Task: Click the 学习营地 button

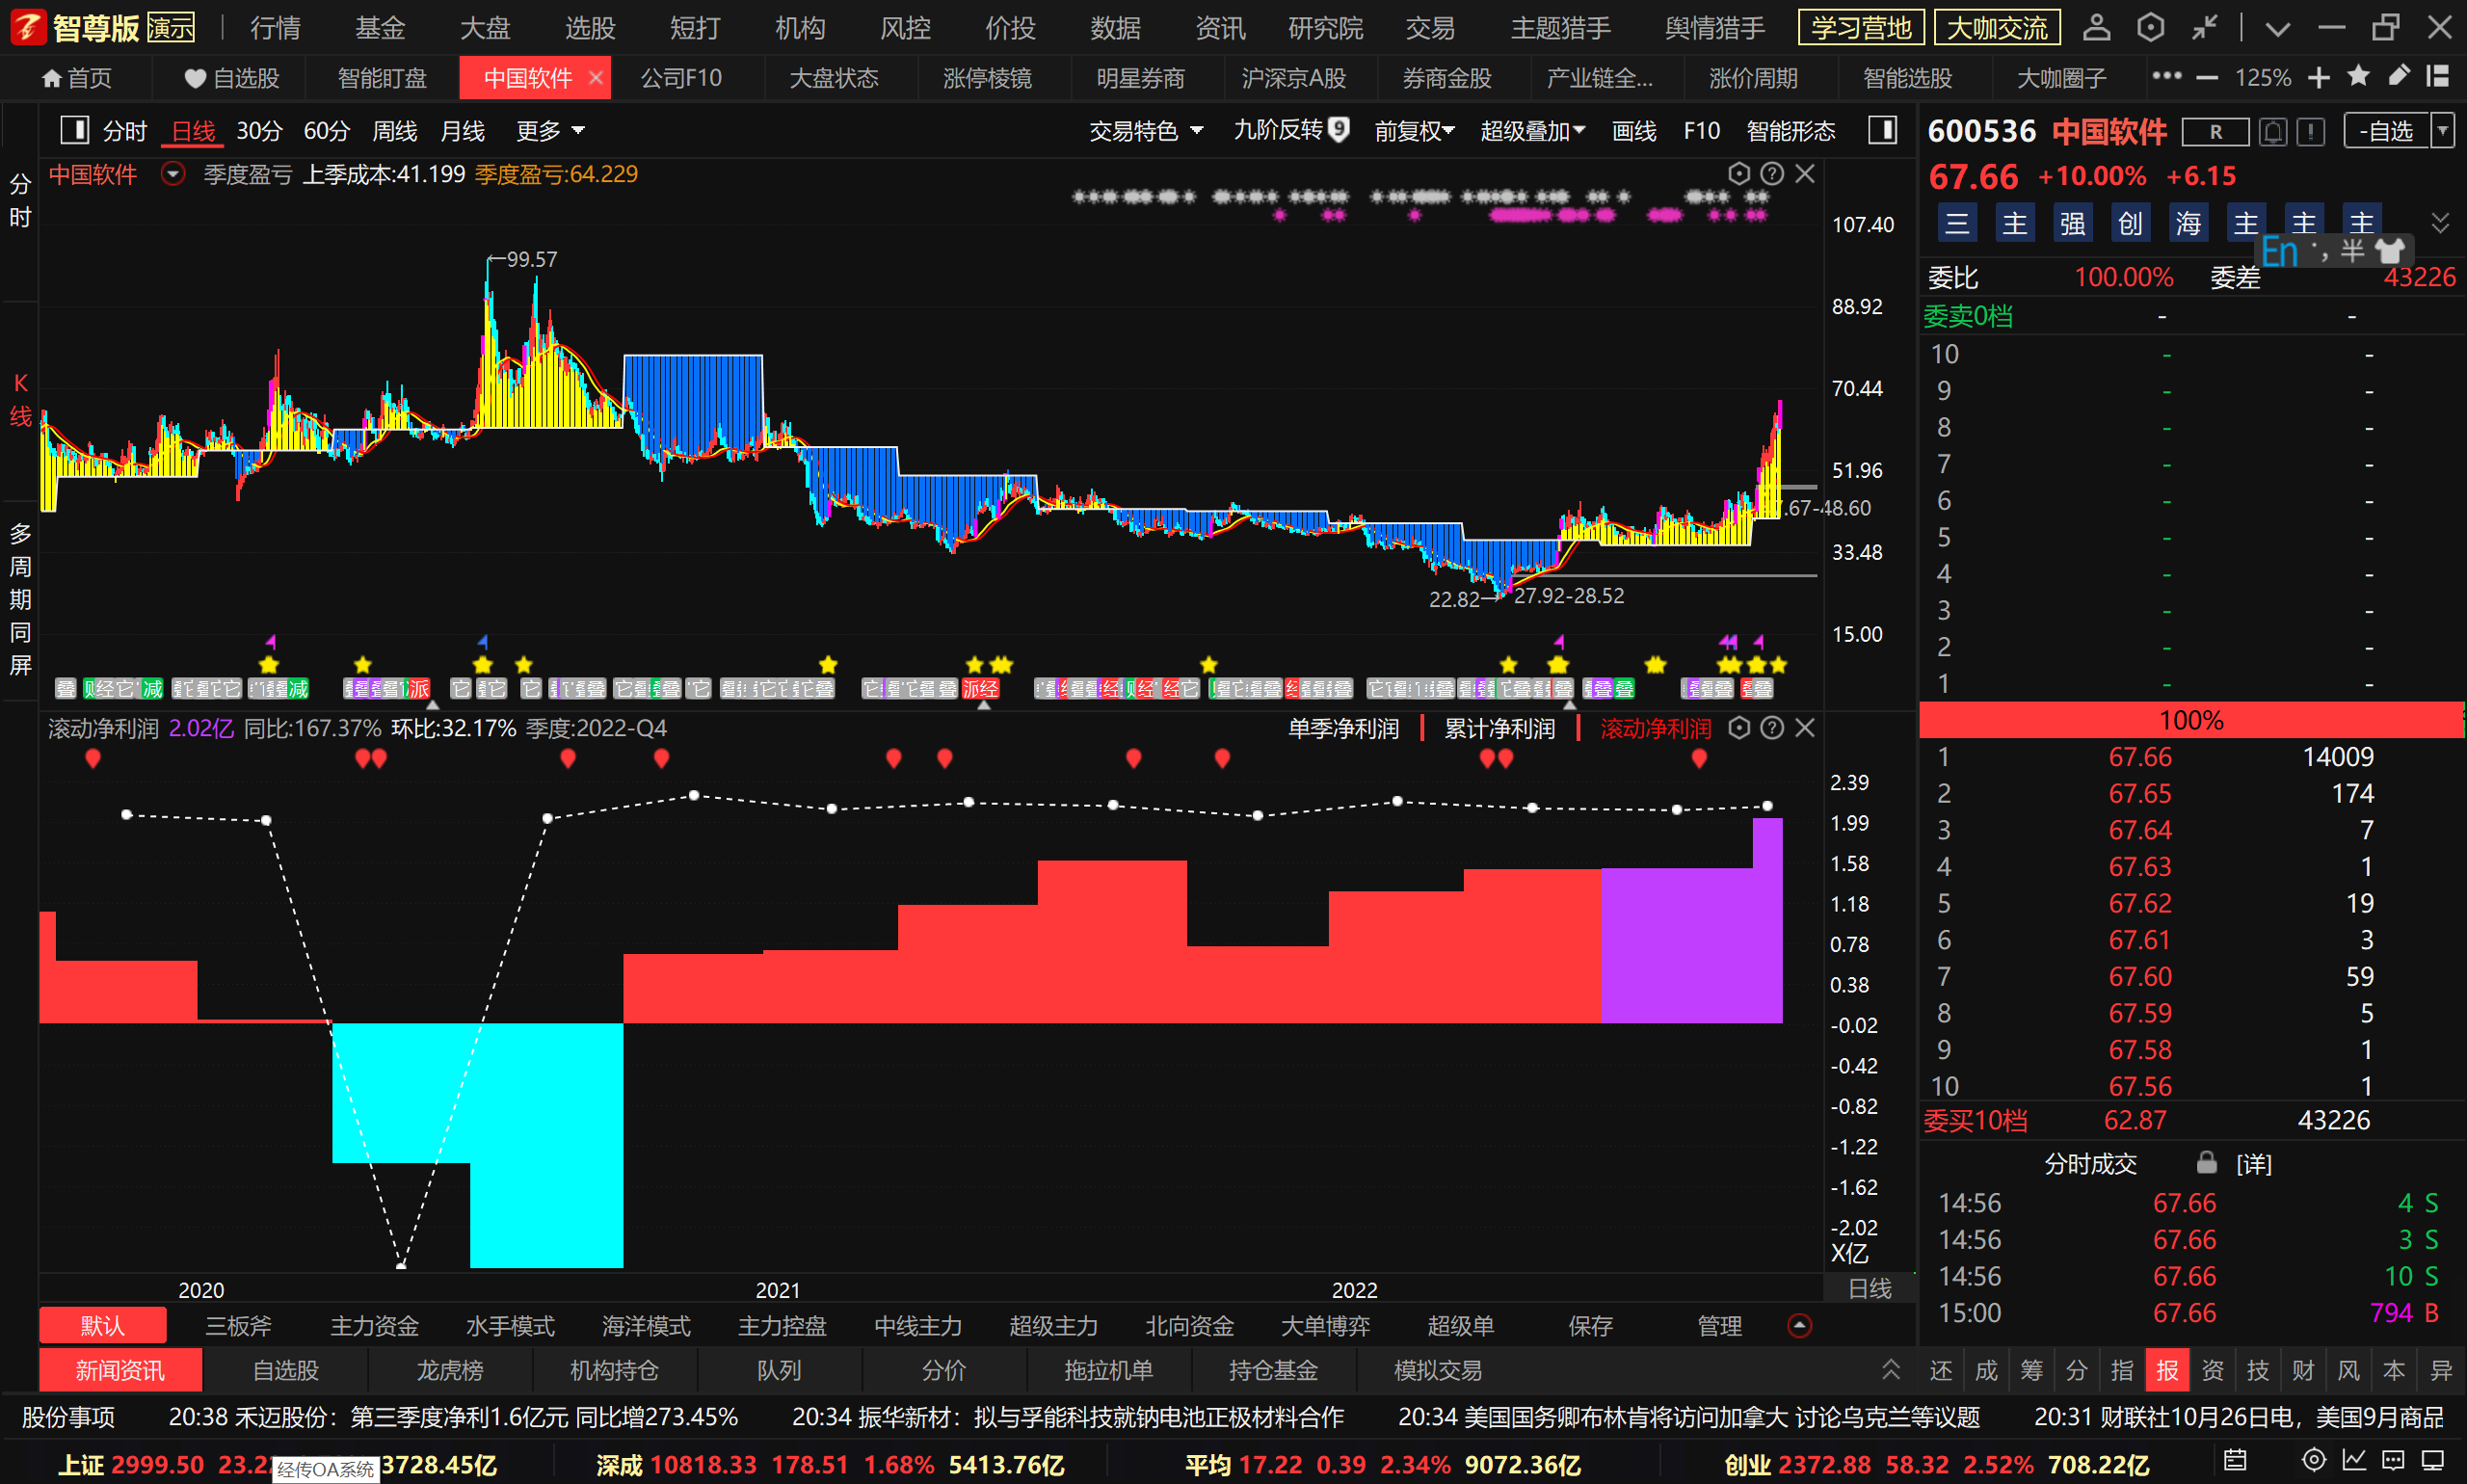Action: (1861, 27)
